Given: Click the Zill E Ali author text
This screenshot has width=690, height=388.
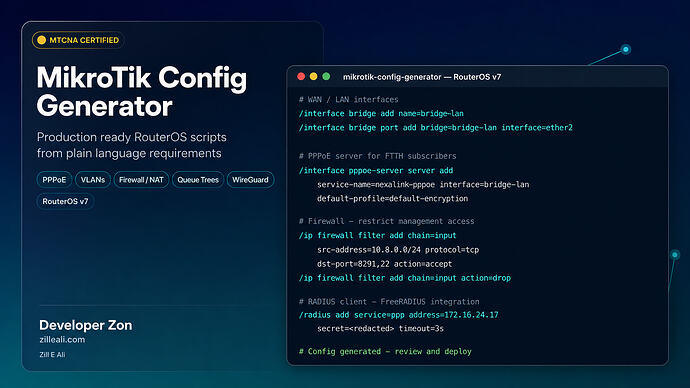Looking at the screenshot, I should click(x=52, y=355).
